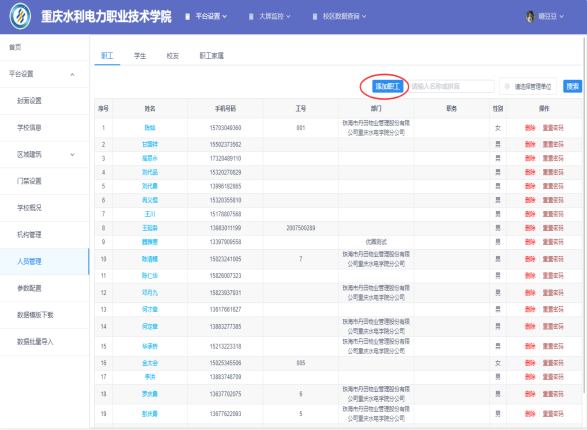Click the small icon before 大屏监控 menu

[251, 16]
